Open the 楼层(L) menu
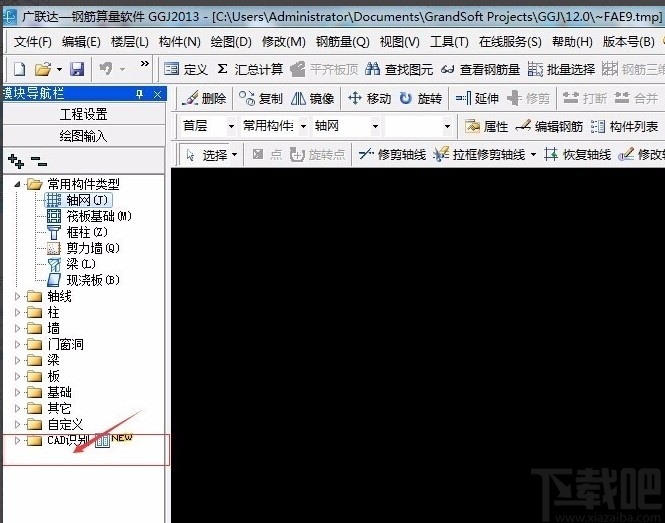Screen dimensions: 665x523 tap(129, 42)
